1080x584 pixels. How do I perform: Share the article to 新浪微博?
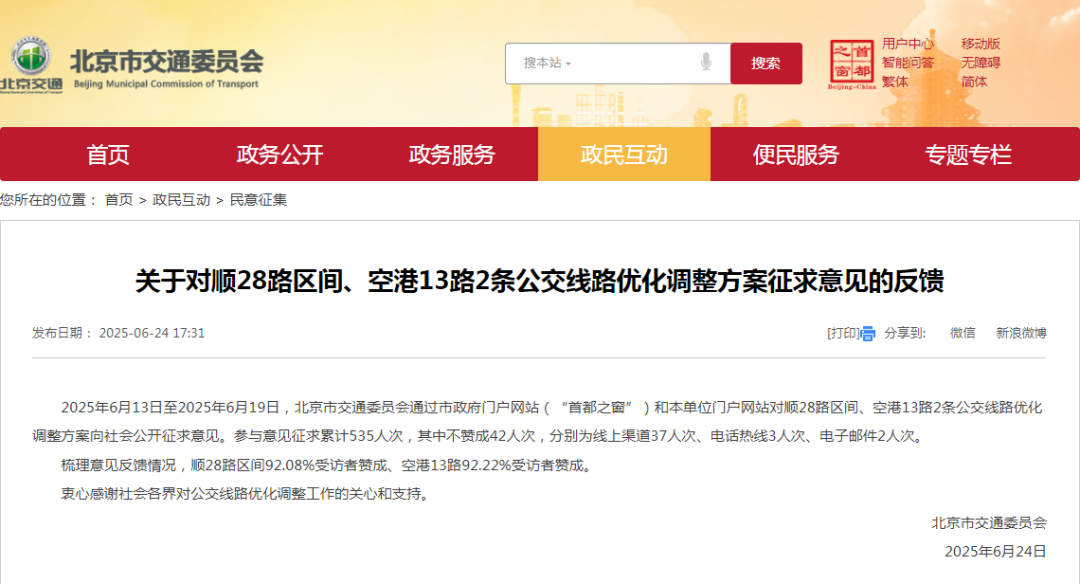click(1021, 333)
